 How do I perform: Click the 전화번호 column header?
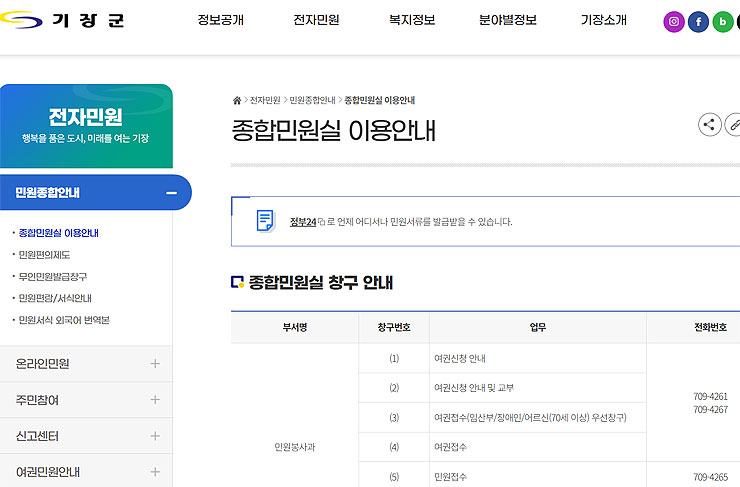710,327
